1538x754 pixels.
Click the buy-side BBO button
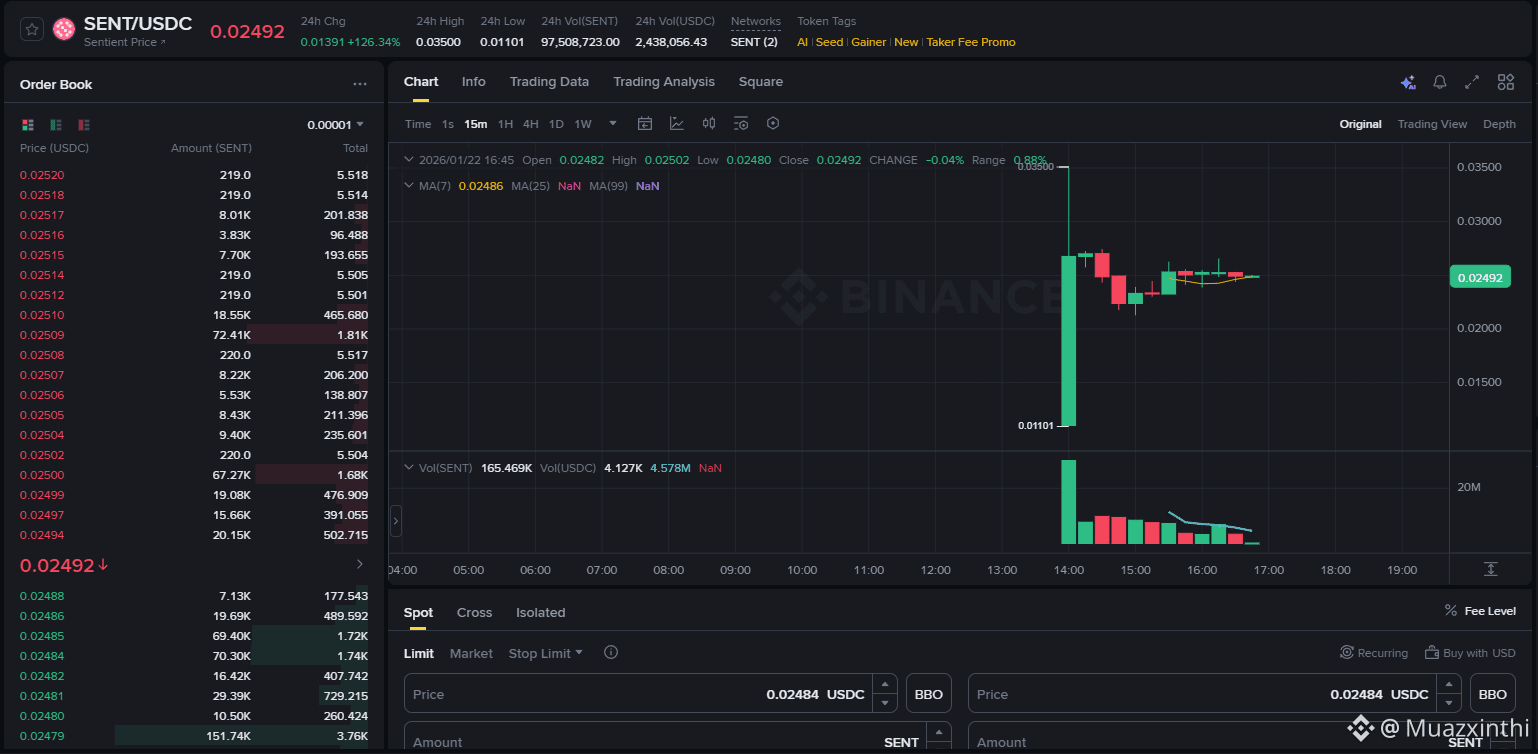[929, 694]
